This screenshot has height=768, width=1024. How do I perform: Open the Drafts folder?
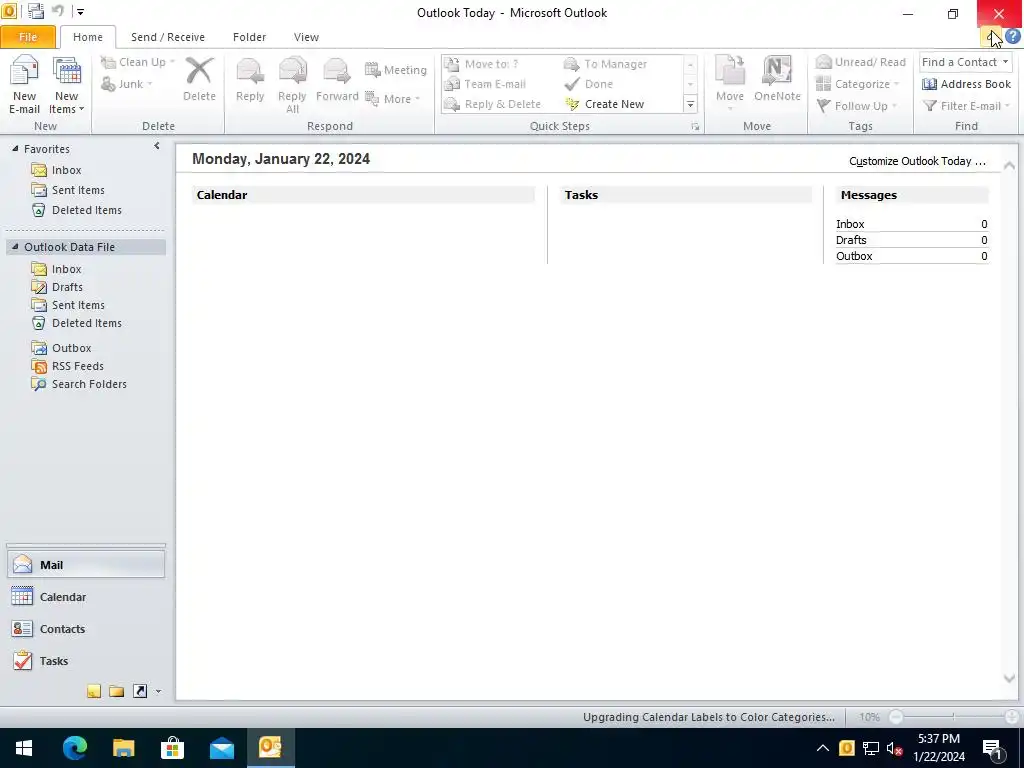[57, 287]
